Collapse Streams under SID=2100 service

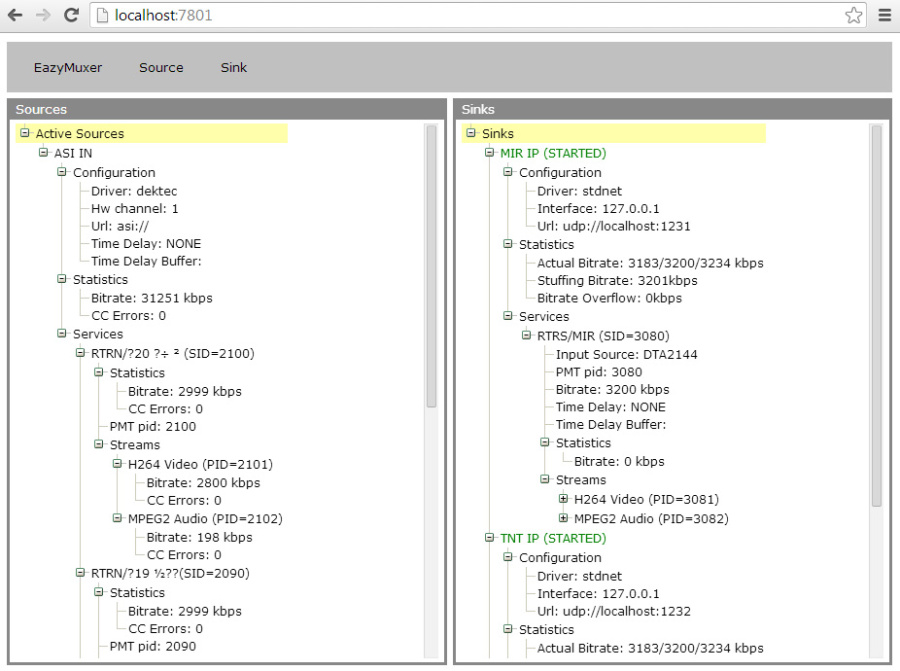coord(99,444)
